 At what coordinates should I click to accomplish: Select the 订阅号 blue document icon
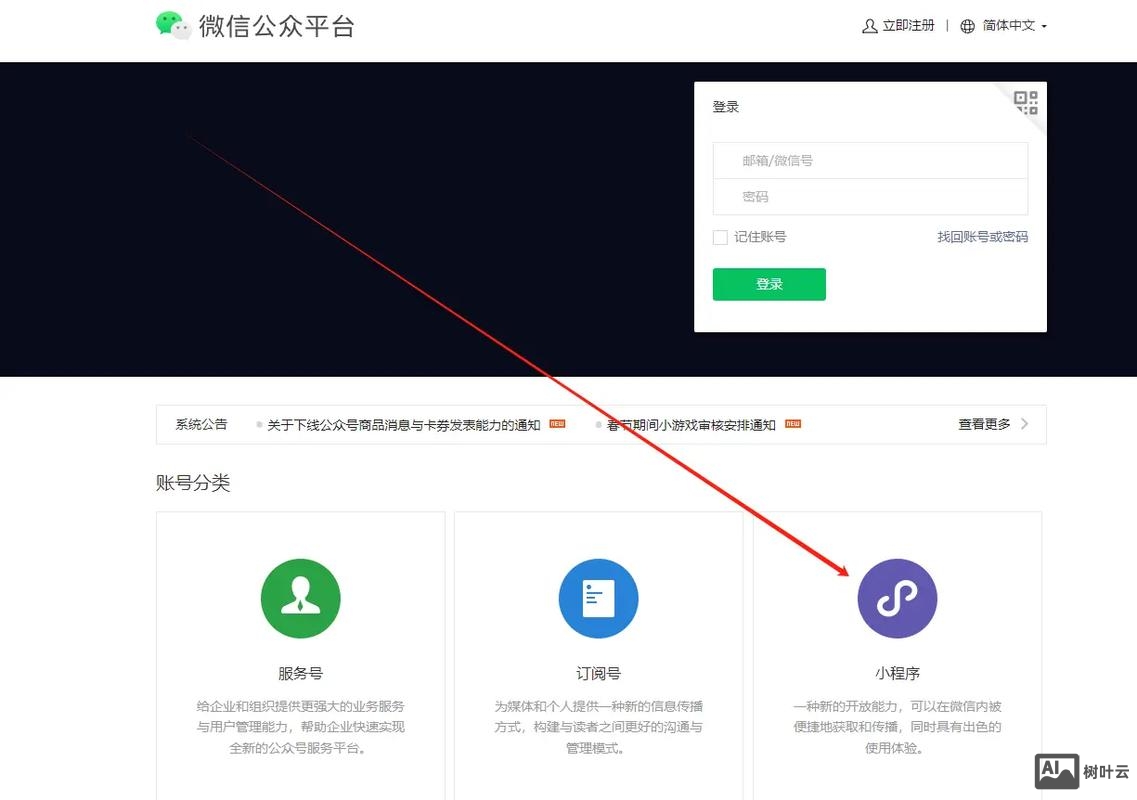coord(598,599)
